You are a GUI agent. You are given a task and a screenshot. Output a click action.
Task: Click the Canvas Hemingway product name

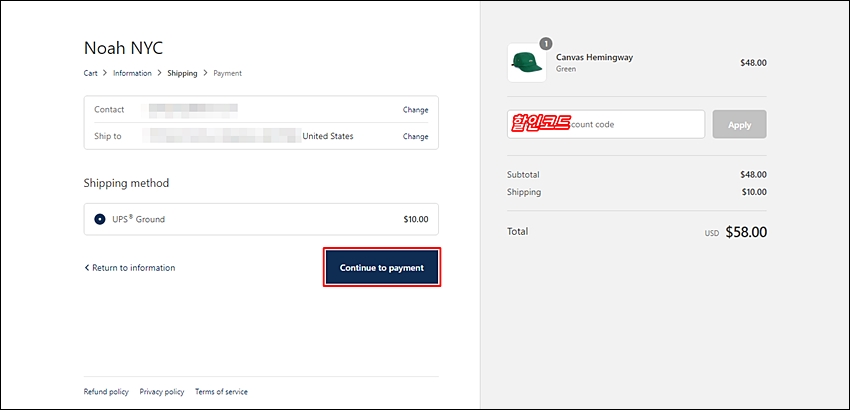(x=594, y=57)
